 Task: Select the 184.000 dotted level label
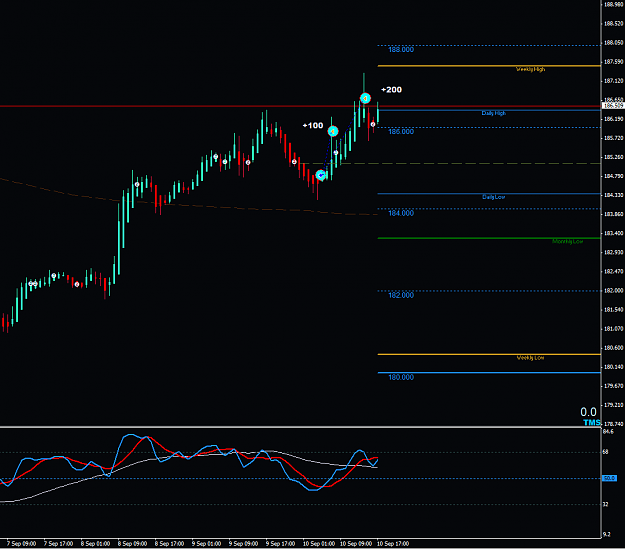(x=401, y=213)
